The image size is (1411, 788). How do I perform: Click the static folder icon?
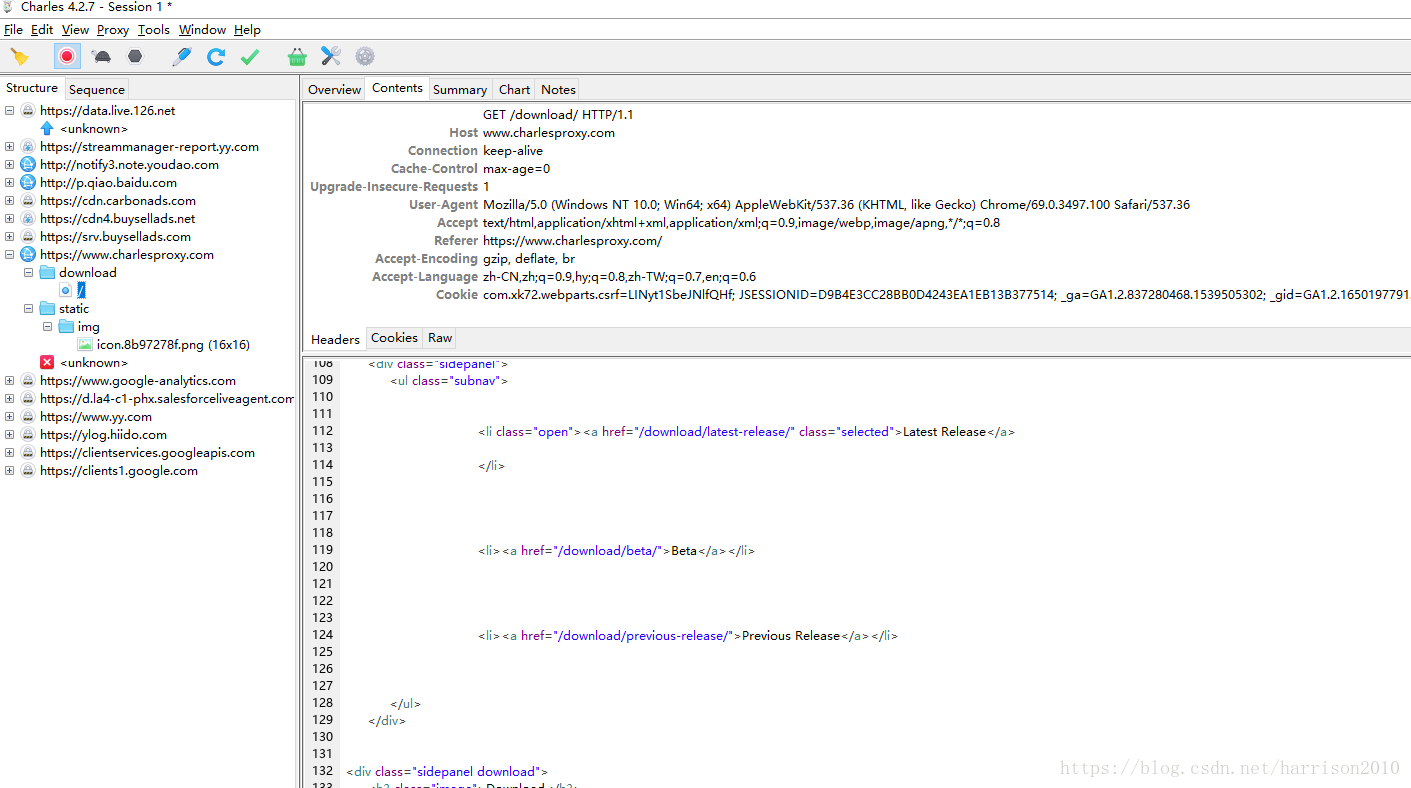click(x=47, y=309)
